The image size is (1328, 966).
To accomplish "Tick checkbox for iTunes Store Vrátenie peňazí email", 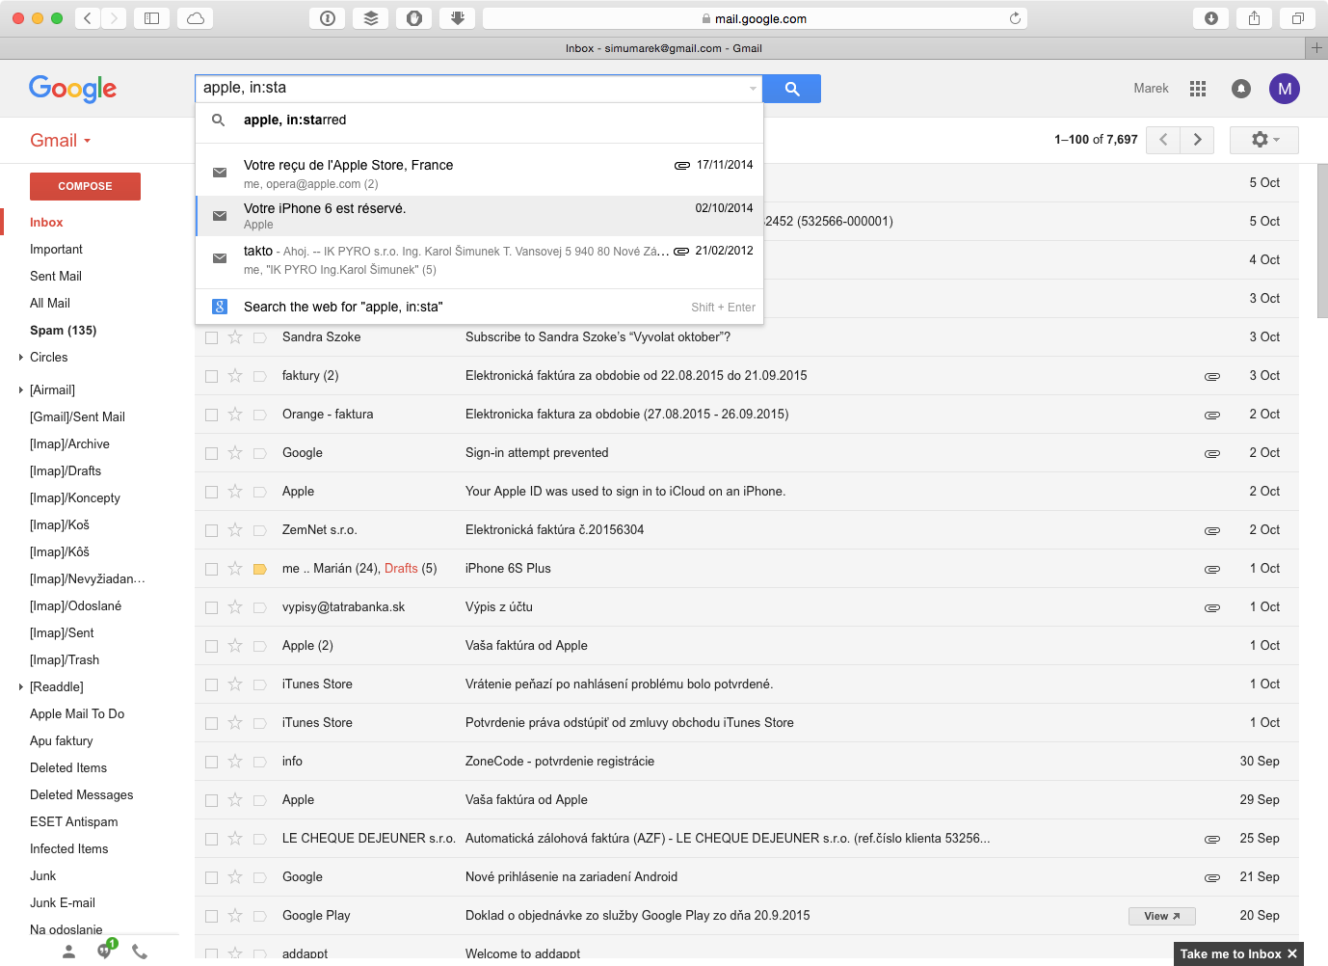I will (x=211, y=685).
